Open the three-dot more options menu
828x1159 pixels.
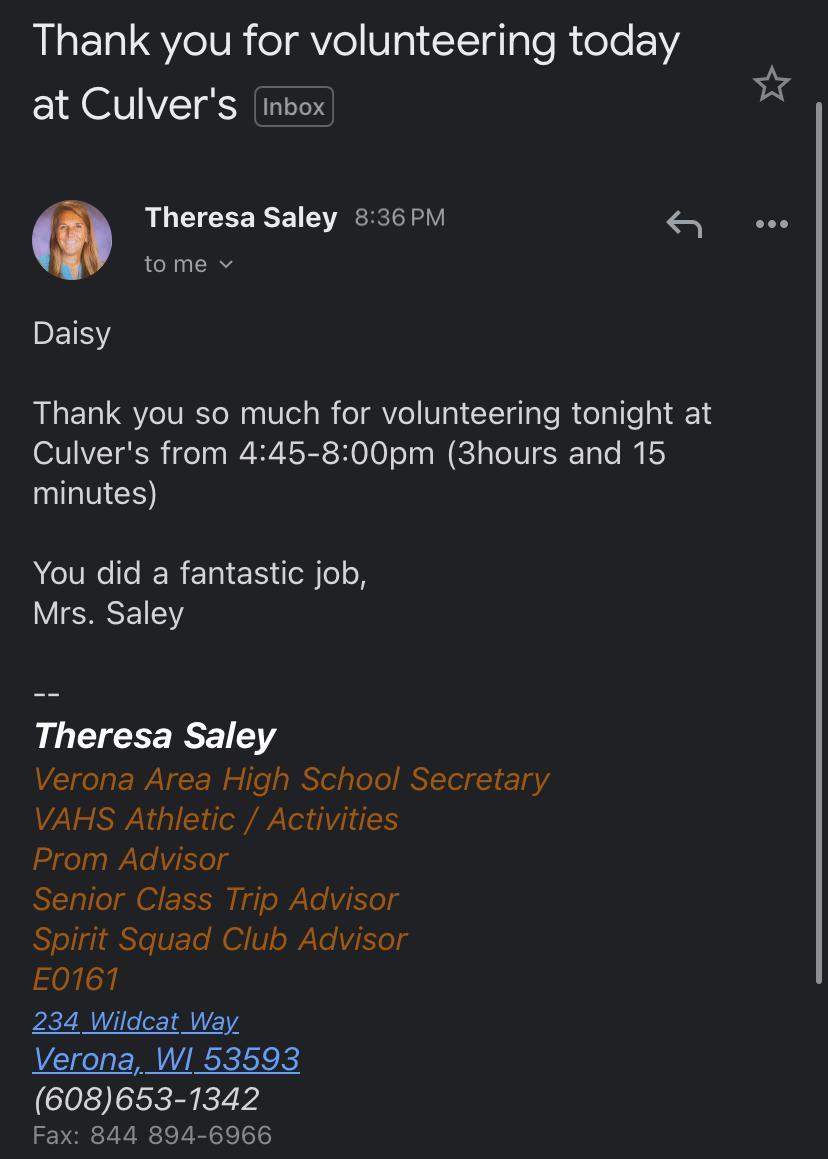click(x=771, y=224)
